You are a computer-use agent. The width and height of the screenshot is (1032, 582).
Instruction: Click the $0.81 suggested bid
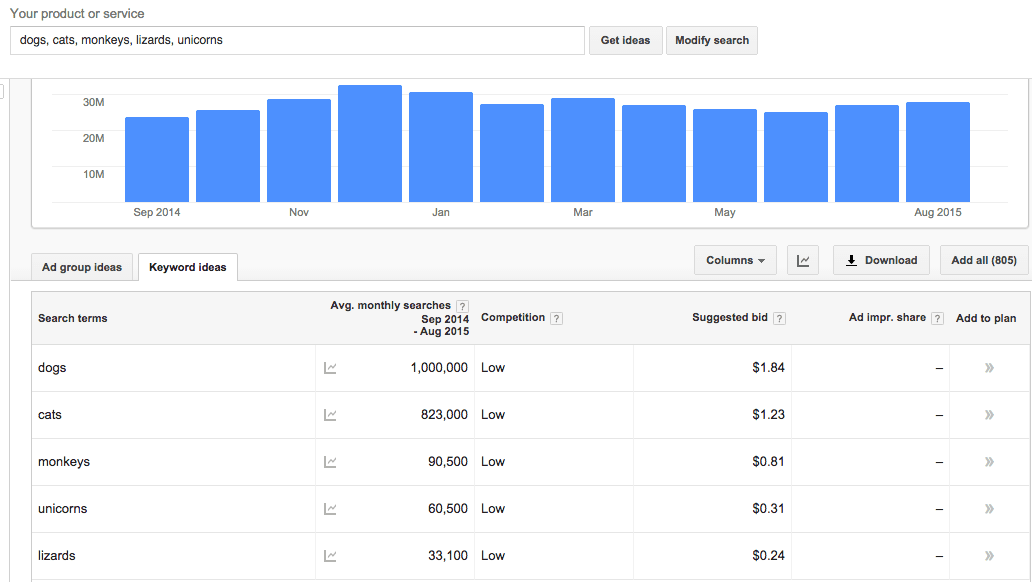pyautogui.click(x=768, y=462)
